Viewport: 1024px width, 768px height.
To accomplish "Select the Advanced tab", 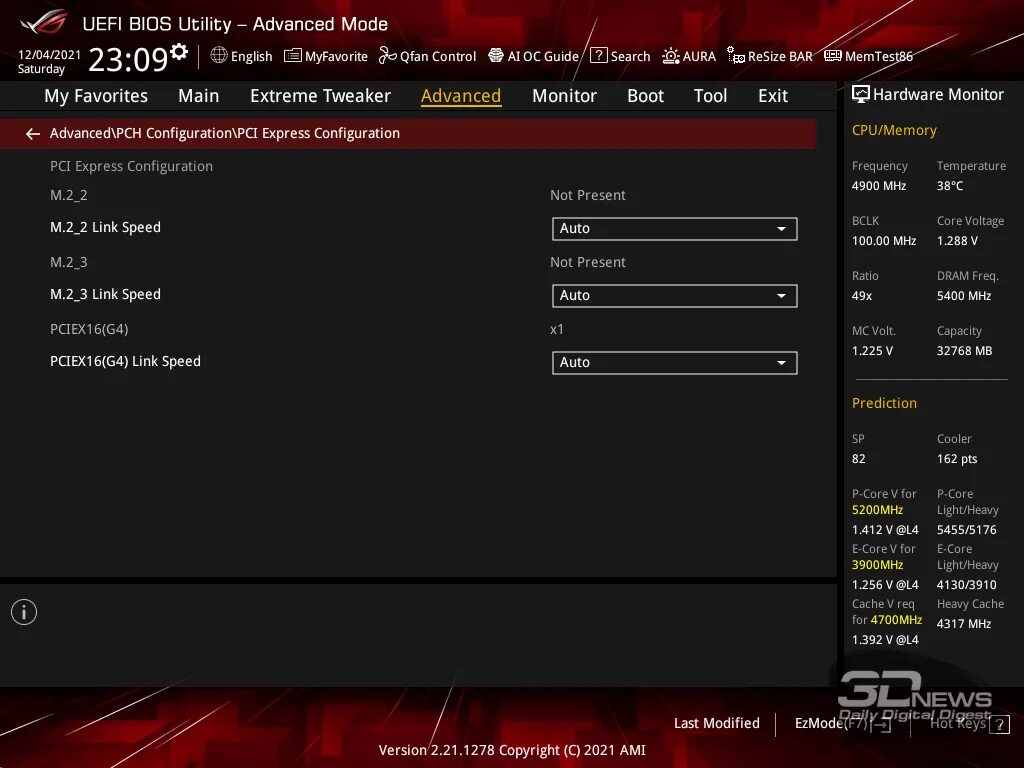I will [461, 96].
